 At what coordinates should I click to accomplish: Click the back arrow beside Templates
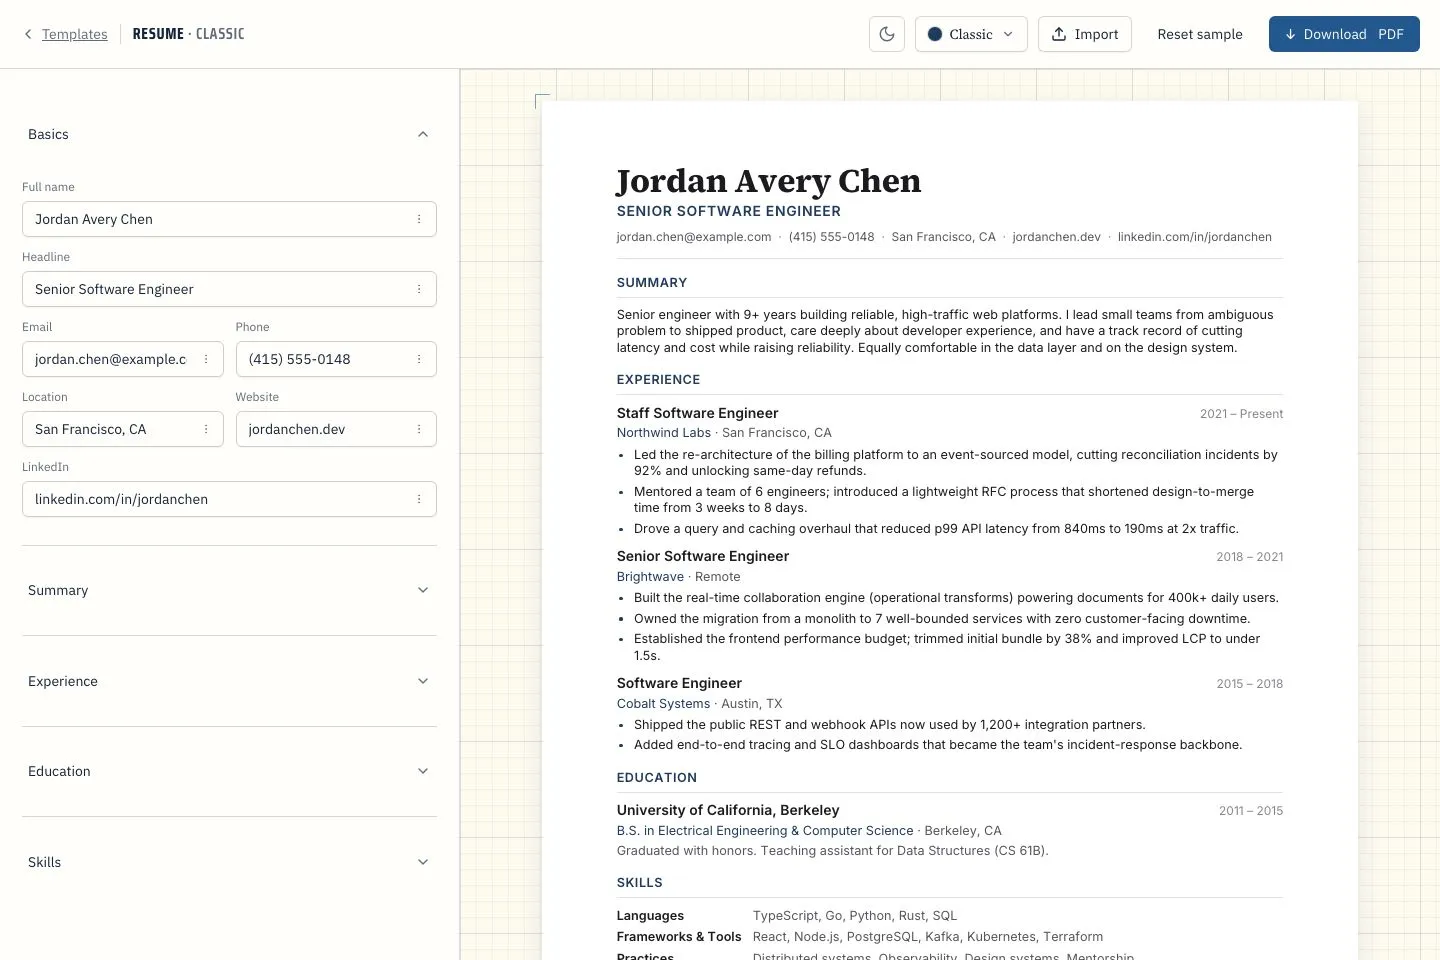point(28,34)
